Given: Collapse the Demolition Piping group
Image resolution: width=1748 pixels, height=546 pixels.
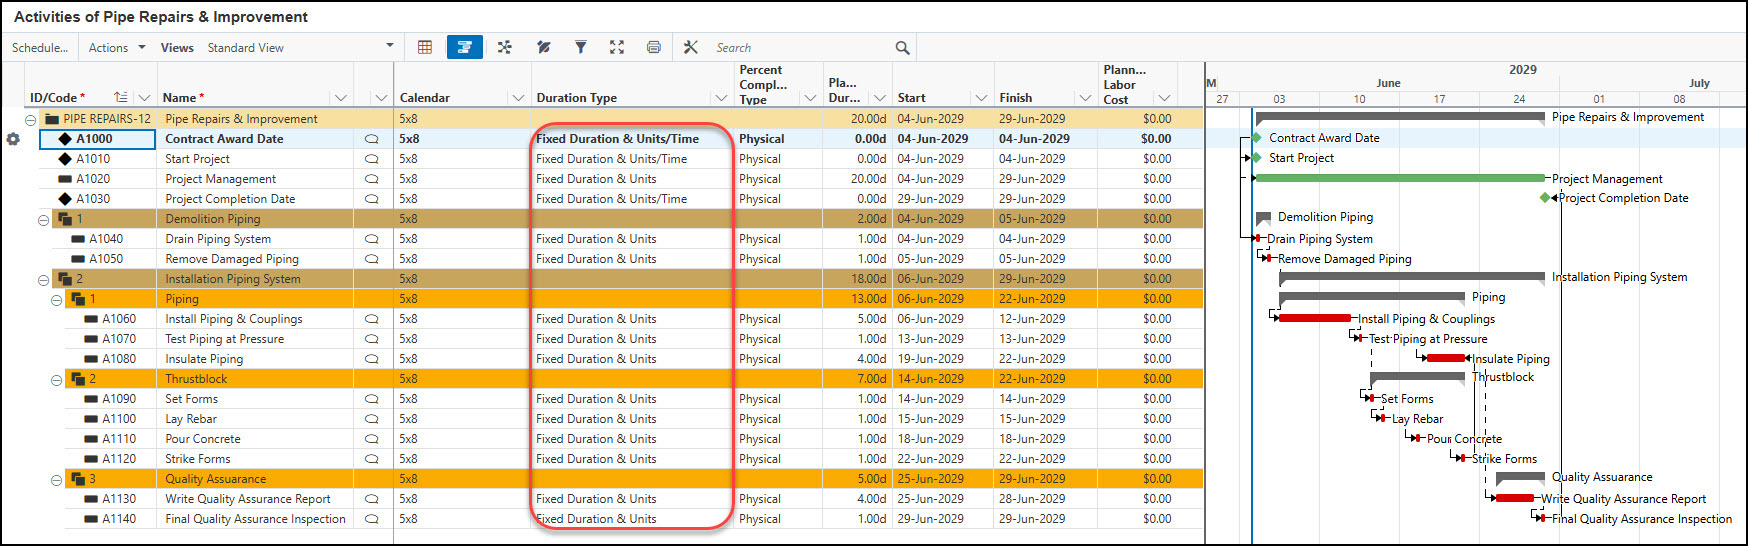Looking at the screenshot, I should click(x=43, y=219).
